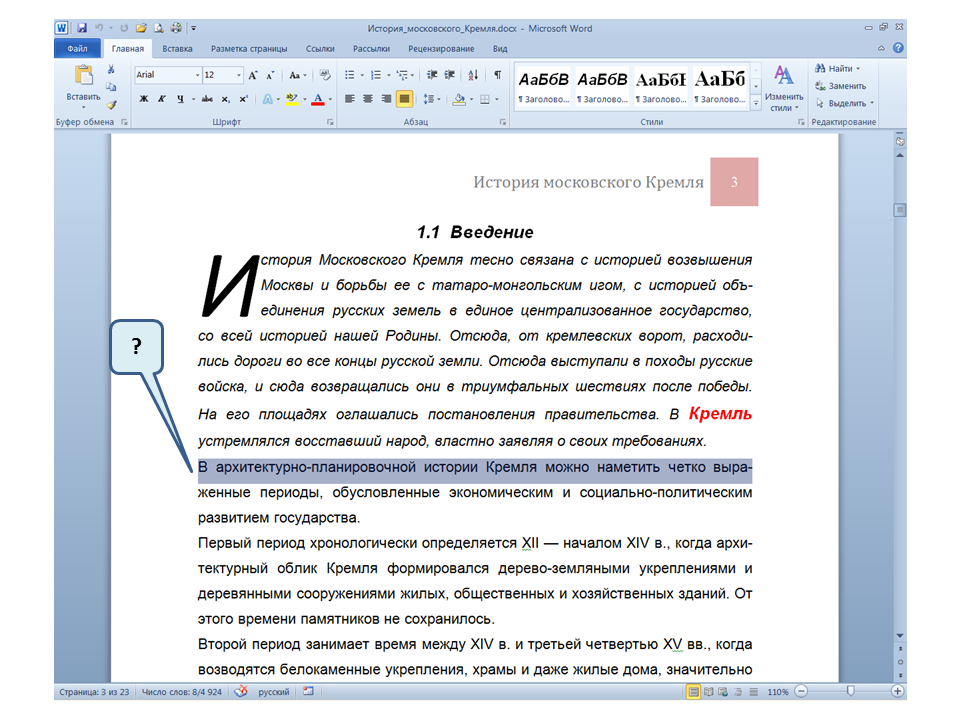This screenshot has height=720, width=960.
Task: Click the word count in status bar
Action: (183, 692)
